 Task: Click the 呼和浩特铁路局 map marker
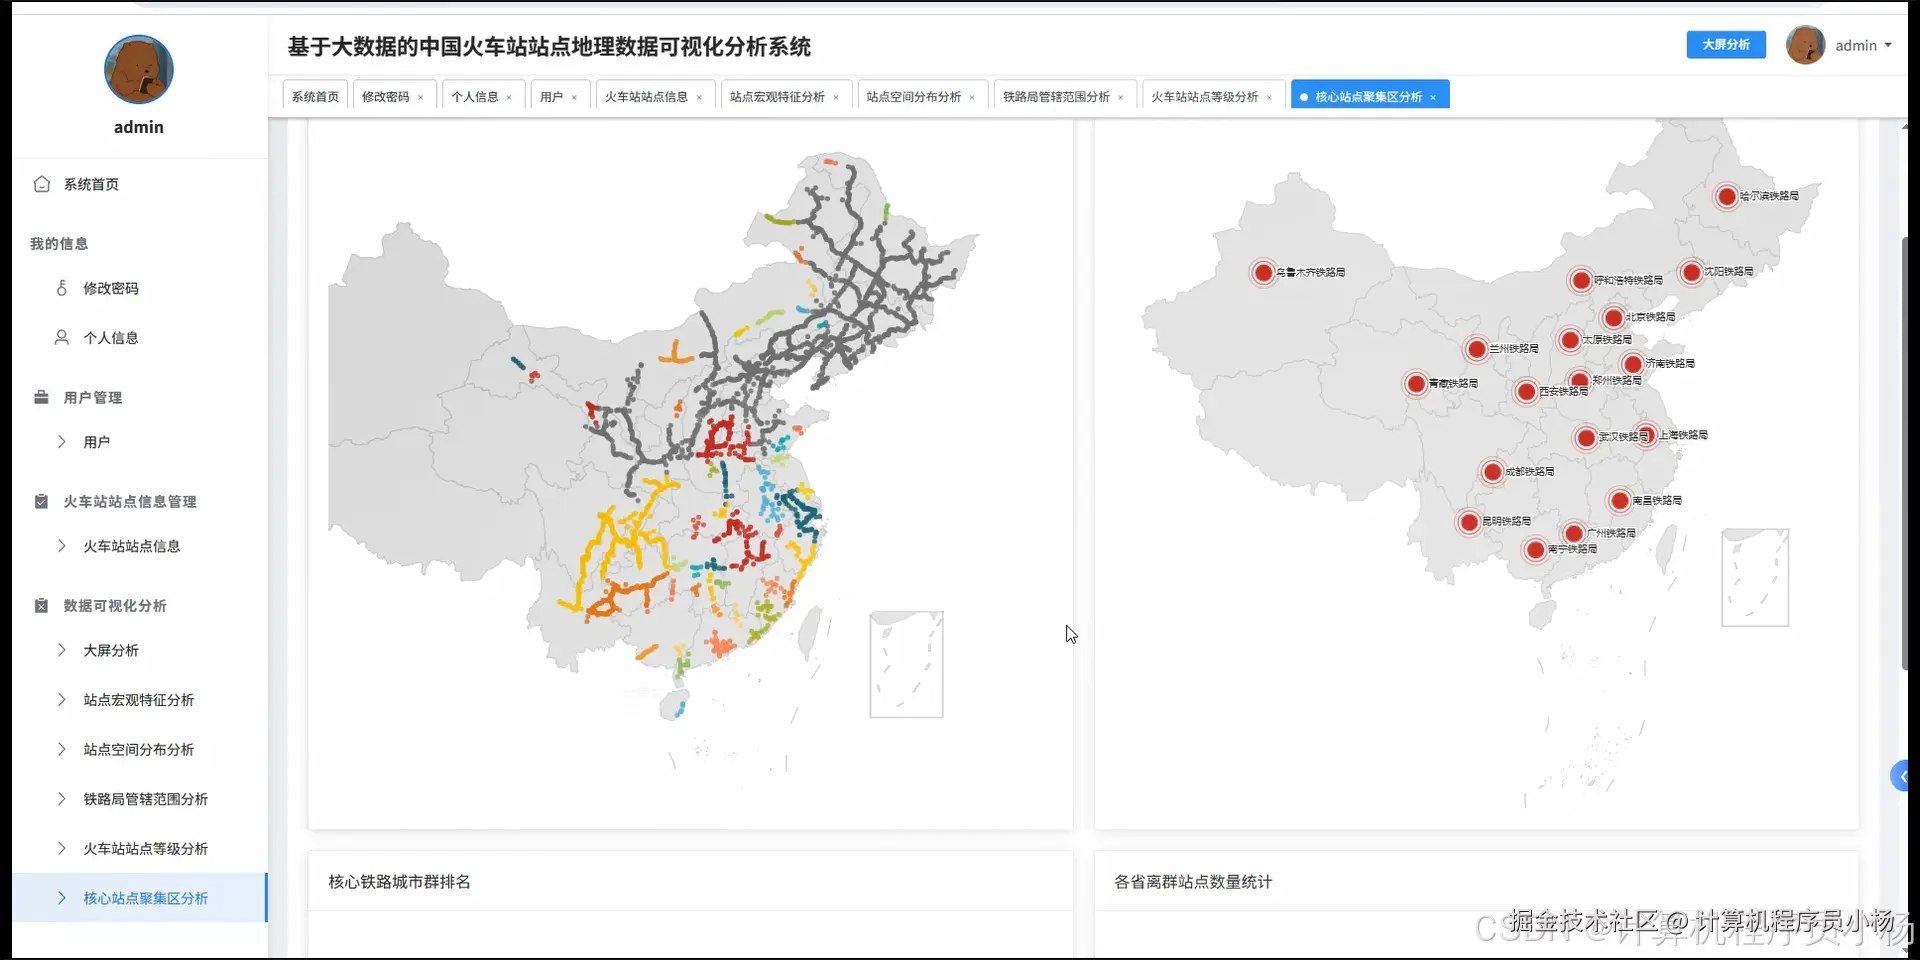(x=1581, y=280)
